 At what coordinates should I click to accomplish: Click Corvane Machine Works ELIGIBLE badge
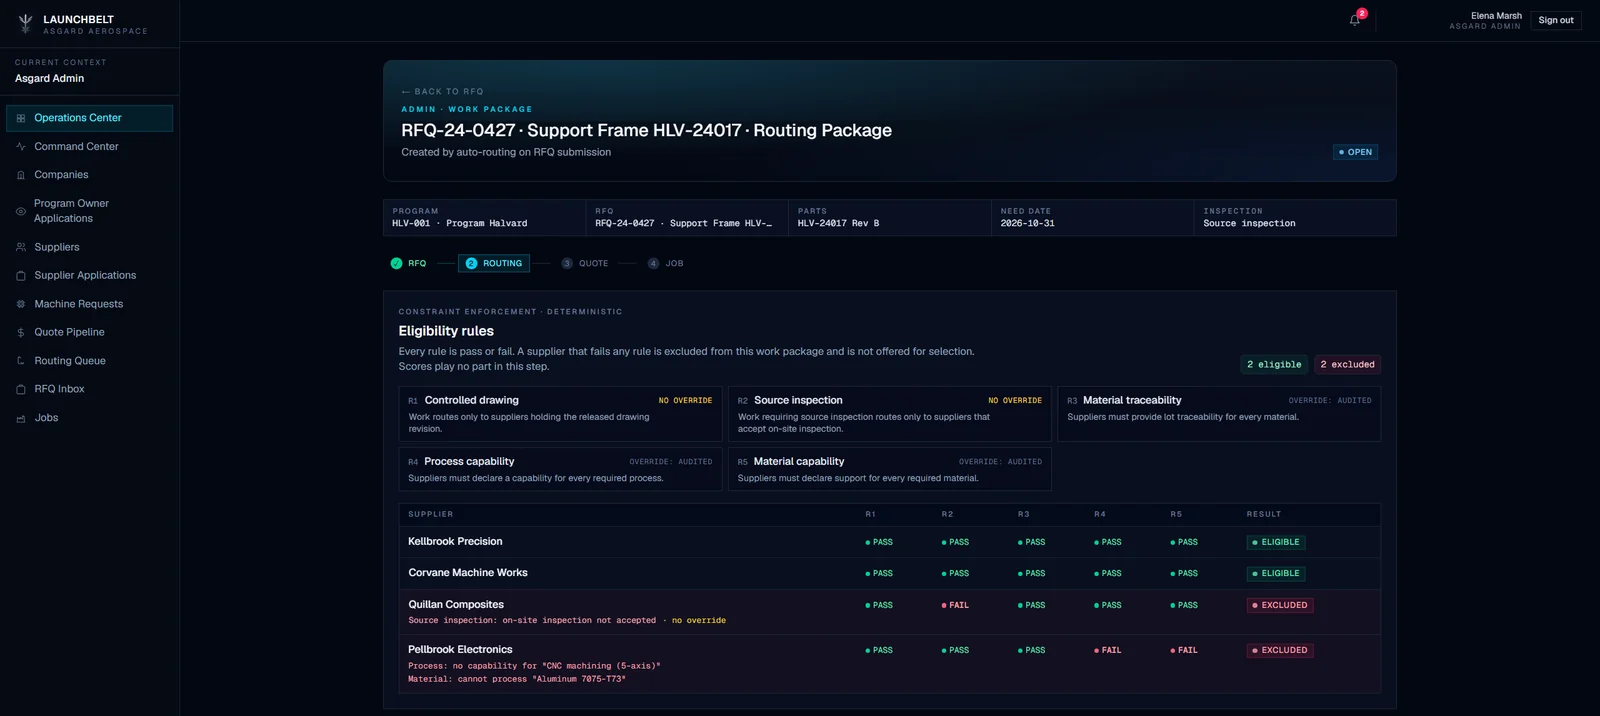tap(1276, 573)
